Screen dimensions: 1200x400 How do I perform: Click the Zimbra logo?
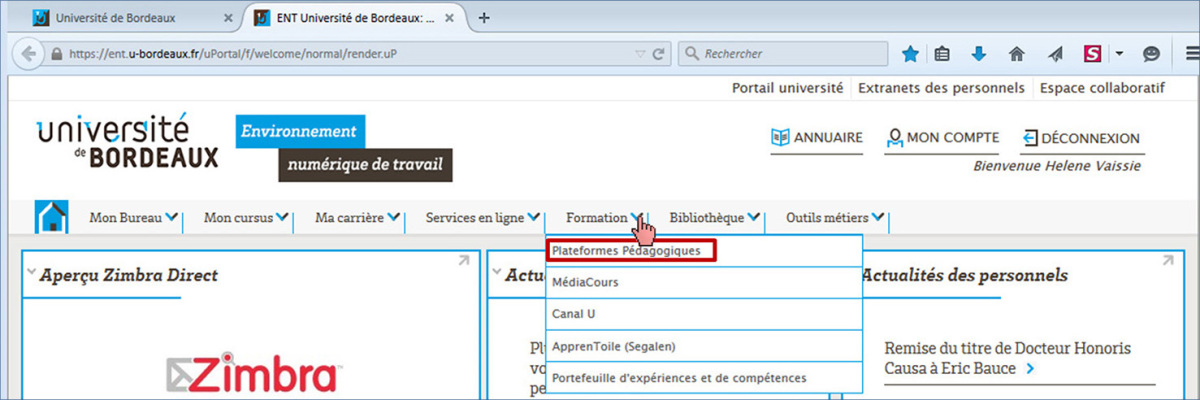point(254,374)
